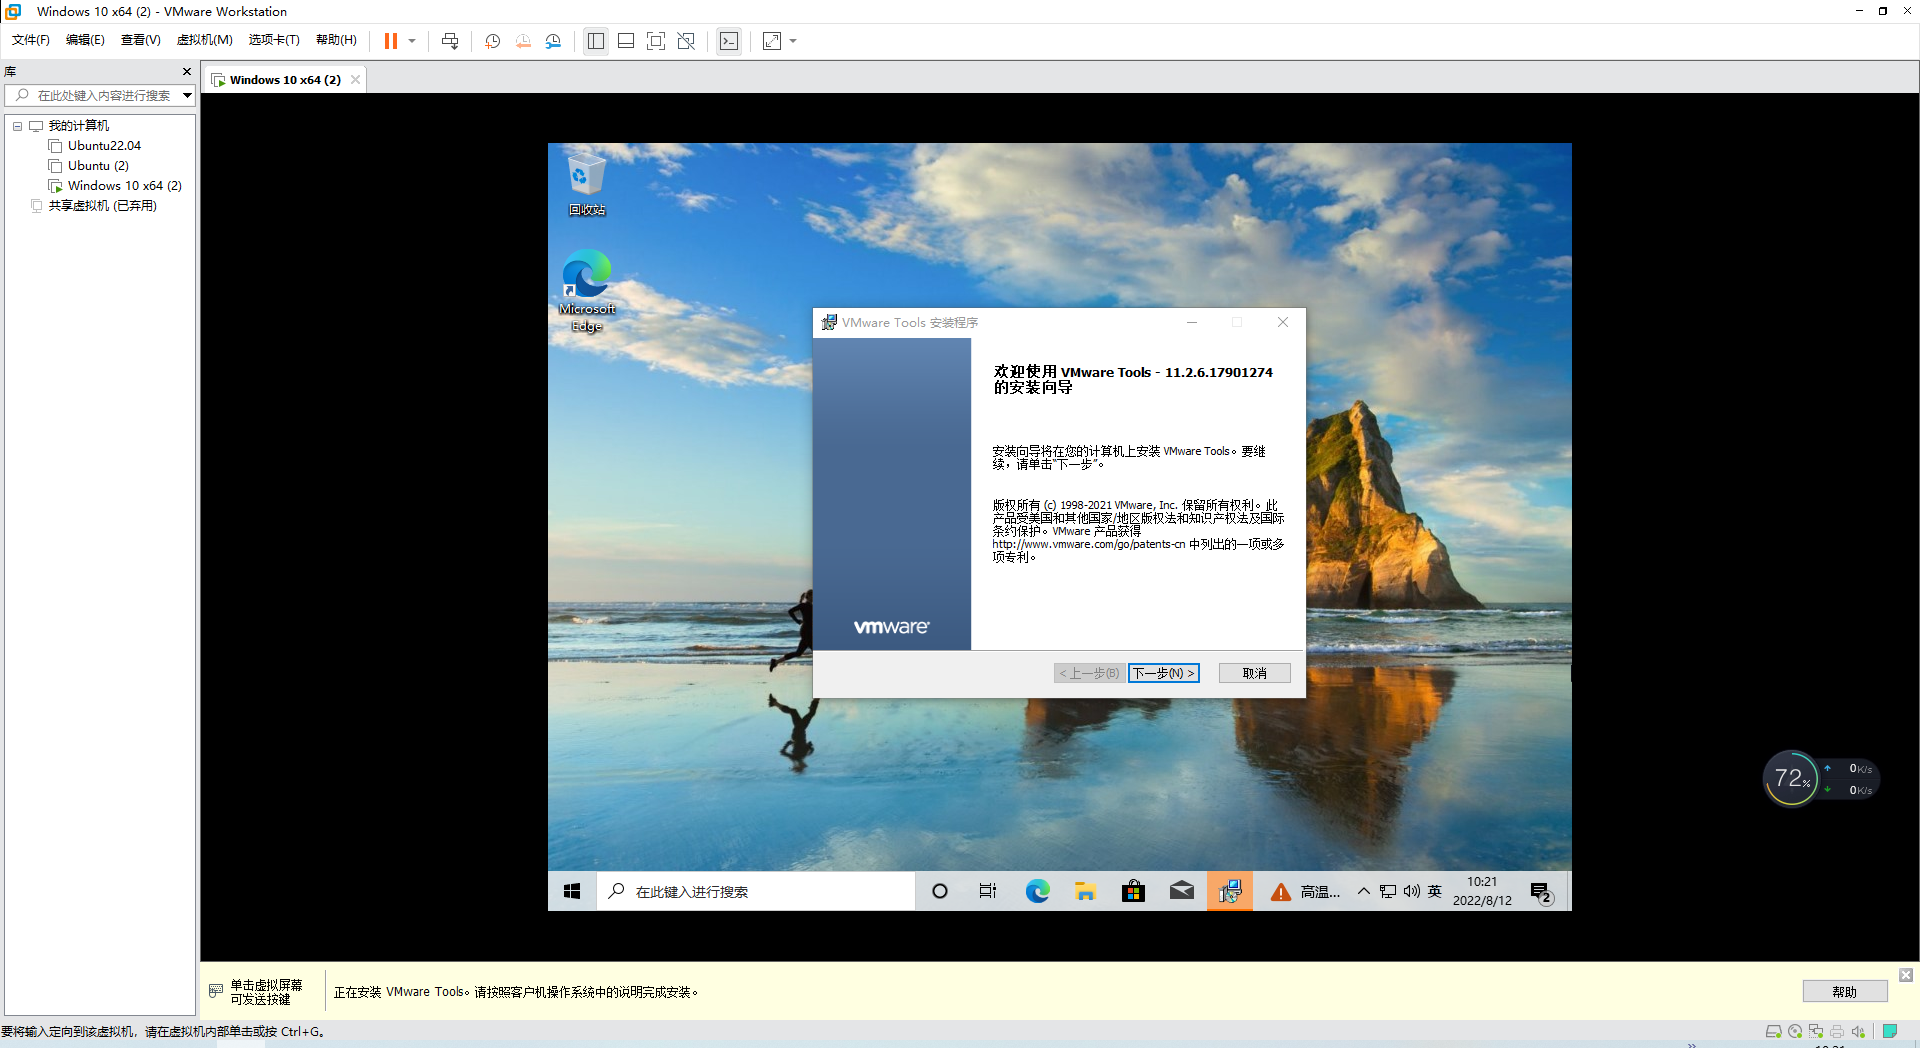Collapse the 我的计算机 tree node
The width and height of the screenshot is (1920, 1048).
17,126
